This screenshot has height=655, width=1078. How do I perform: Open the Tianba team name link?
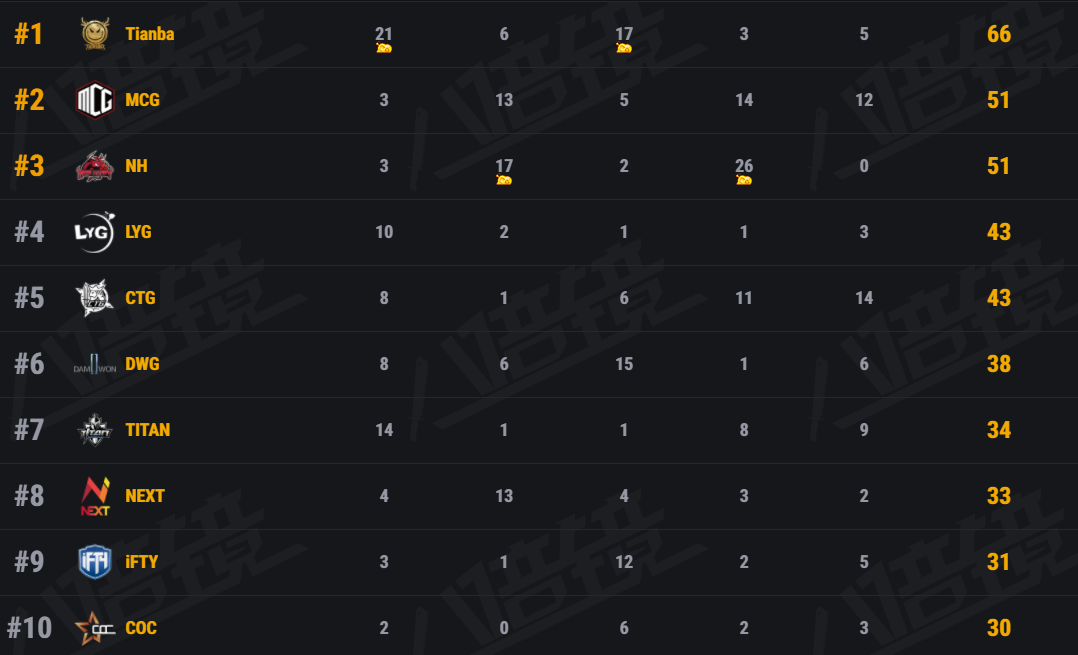coord(150,34)
